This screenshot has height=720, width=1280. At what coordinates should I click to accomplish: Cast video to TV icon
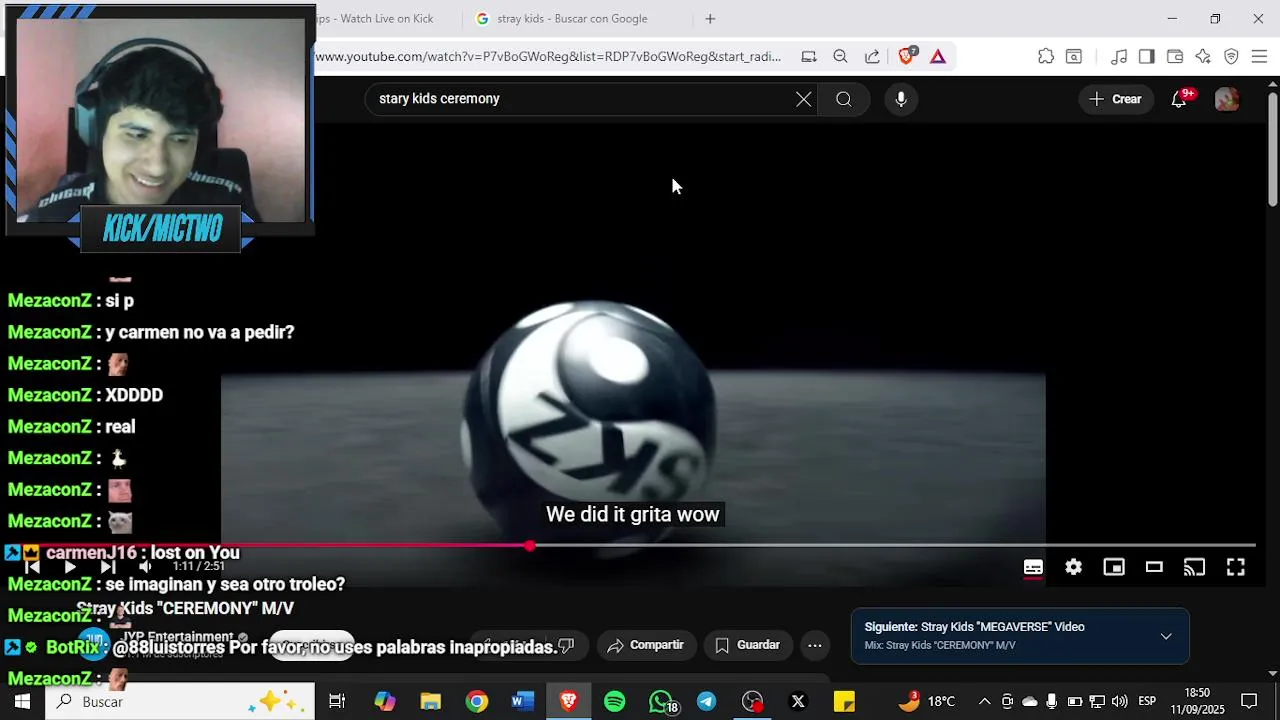[1195, 567]
